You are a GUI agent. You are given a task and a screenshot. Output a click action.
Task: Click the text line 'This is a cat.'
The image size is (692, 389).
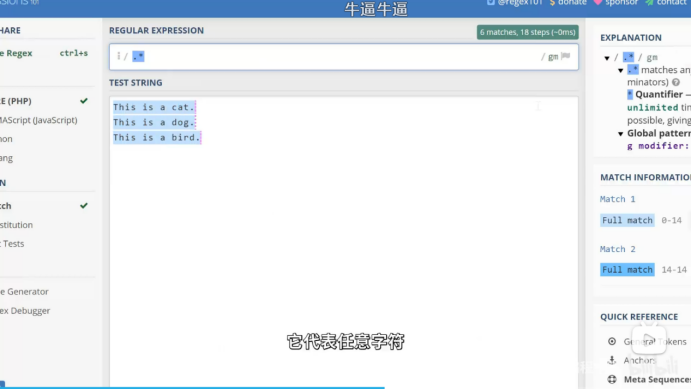coord(154,107)
